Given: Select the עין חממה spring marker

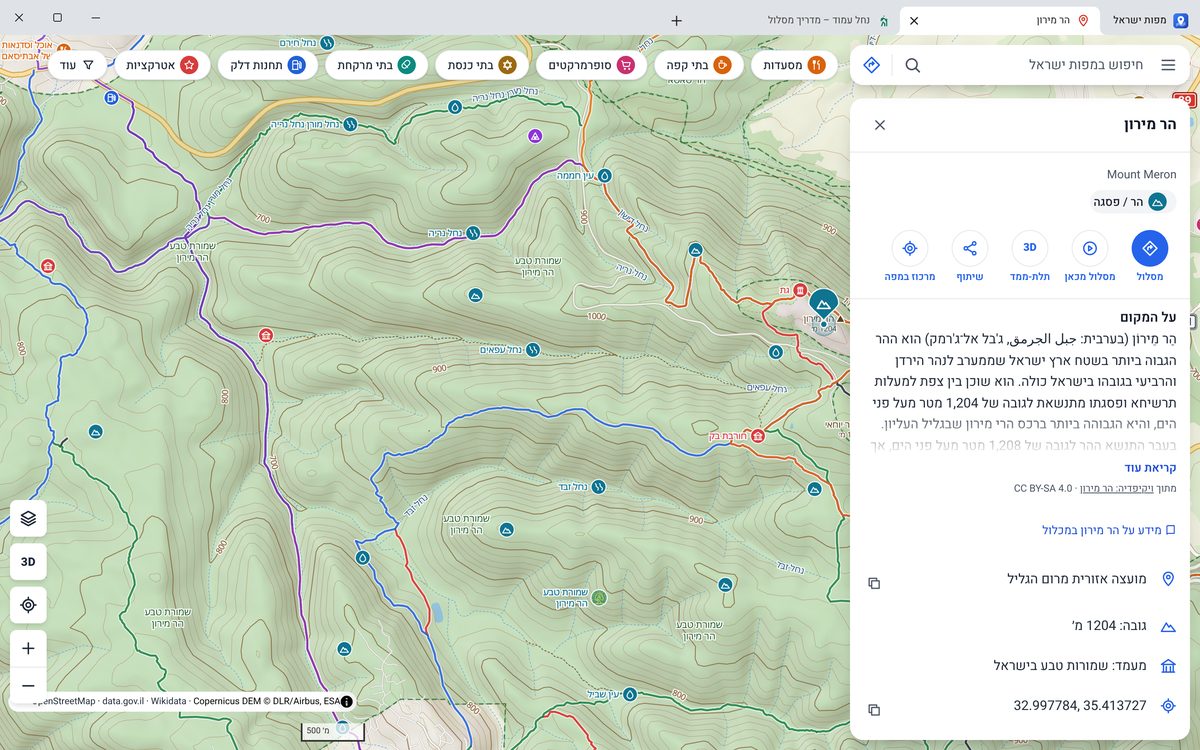Looking at the screenshot, I should point(604,175).
